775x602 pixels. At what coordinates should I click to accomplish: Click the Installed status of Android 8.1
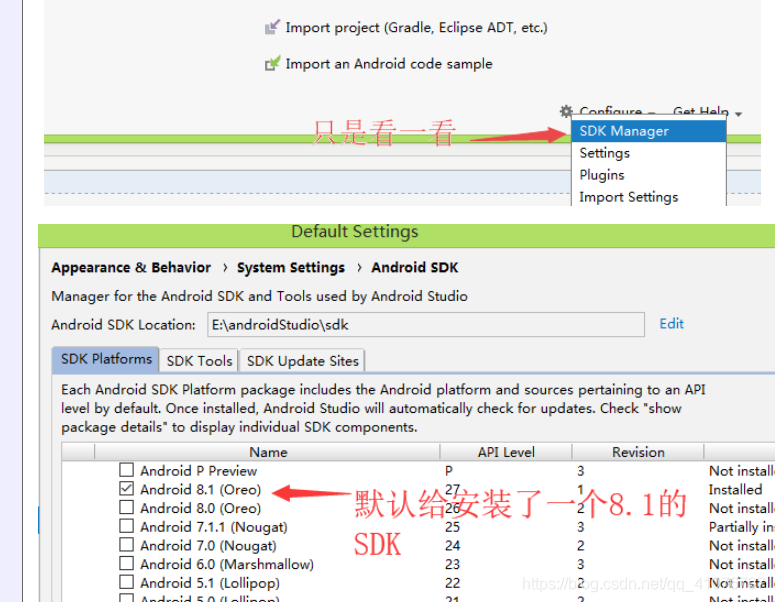pos(735,489)
